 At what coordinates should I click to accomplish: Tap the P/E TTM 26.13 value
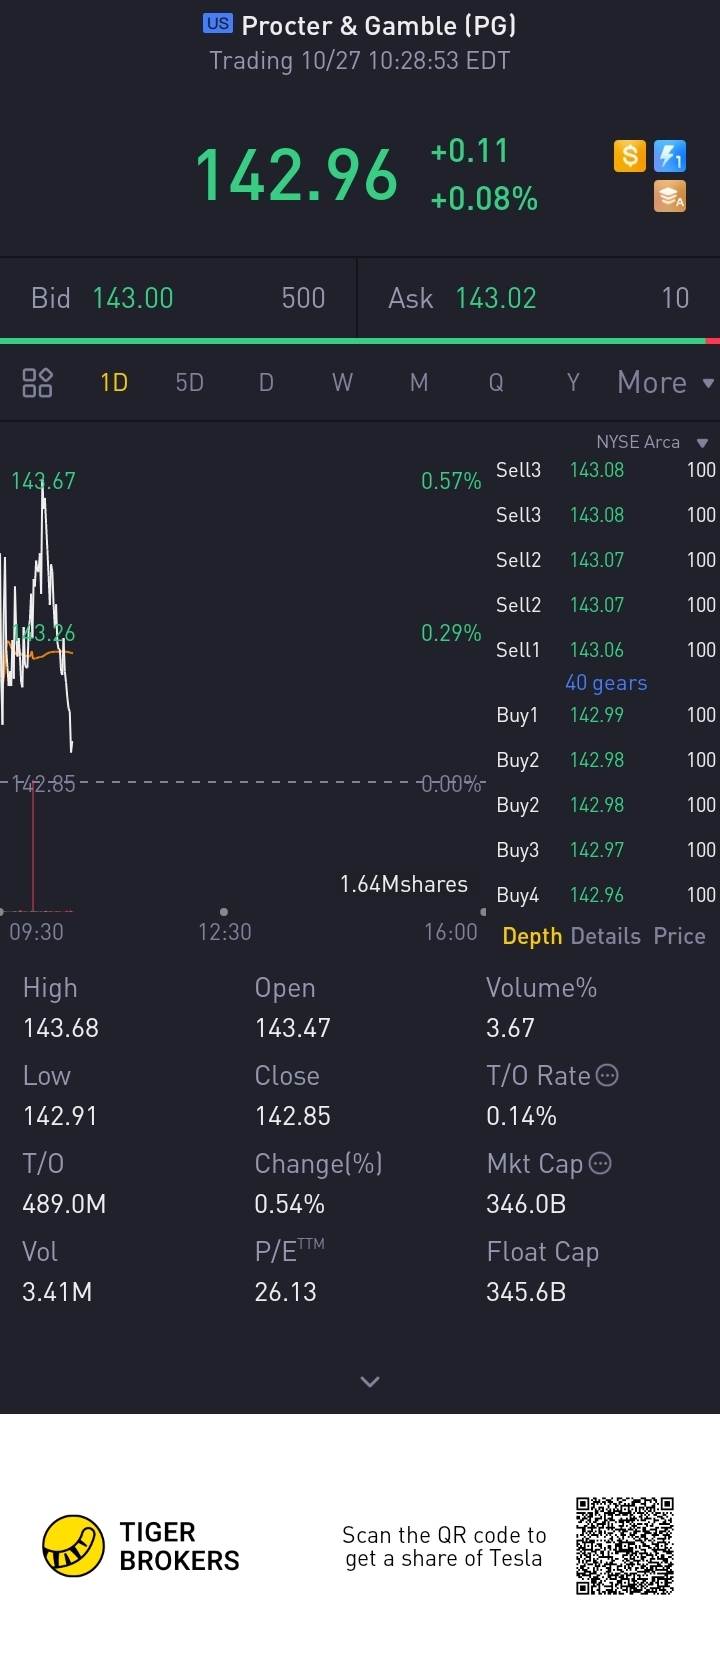click(x=285, y=1292)
